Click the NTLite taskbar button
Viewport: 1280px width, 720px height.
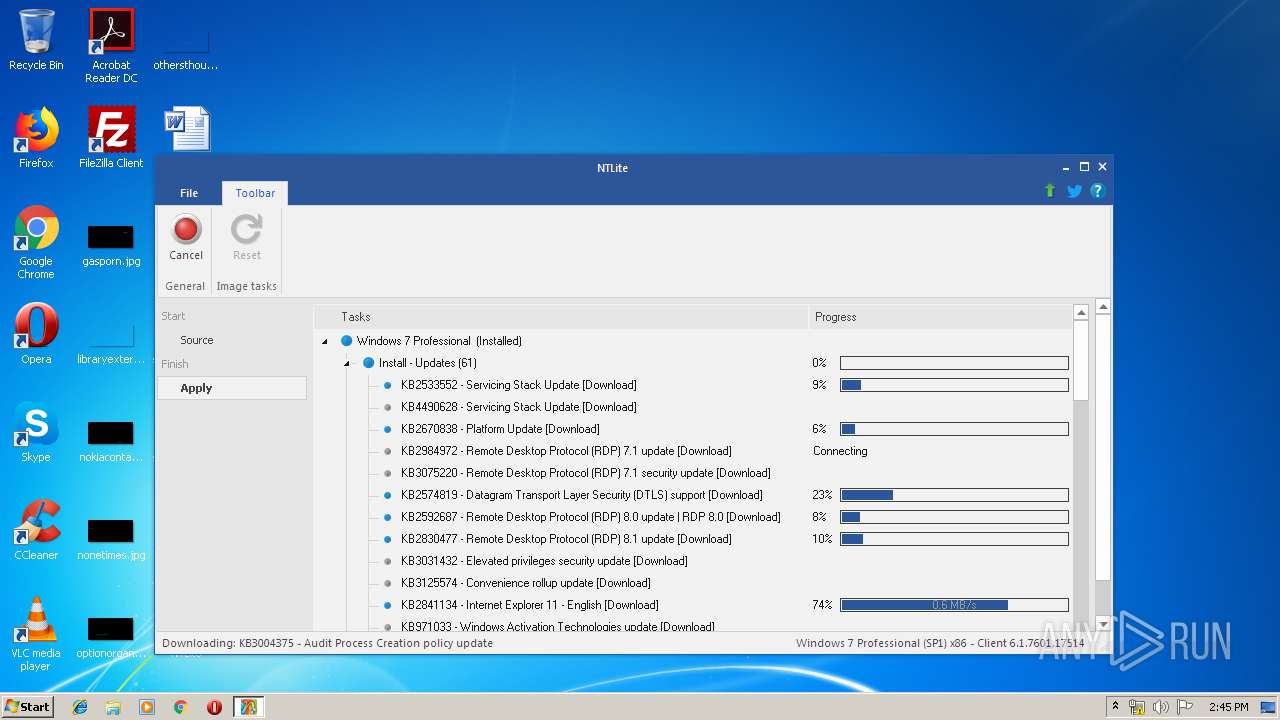(x=248, y=707)
